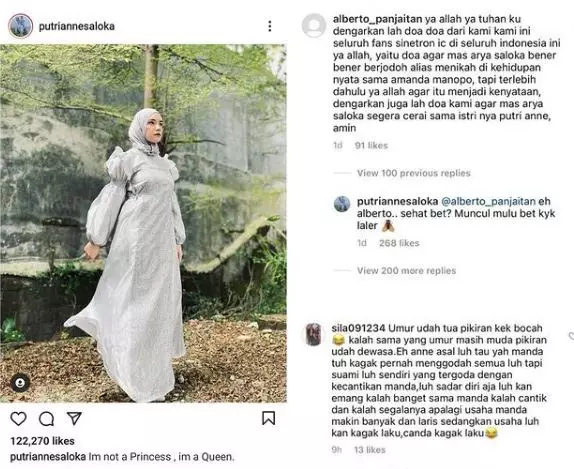Open three-dot post options menu
574x469 pixels.
[x=270, y=26]
